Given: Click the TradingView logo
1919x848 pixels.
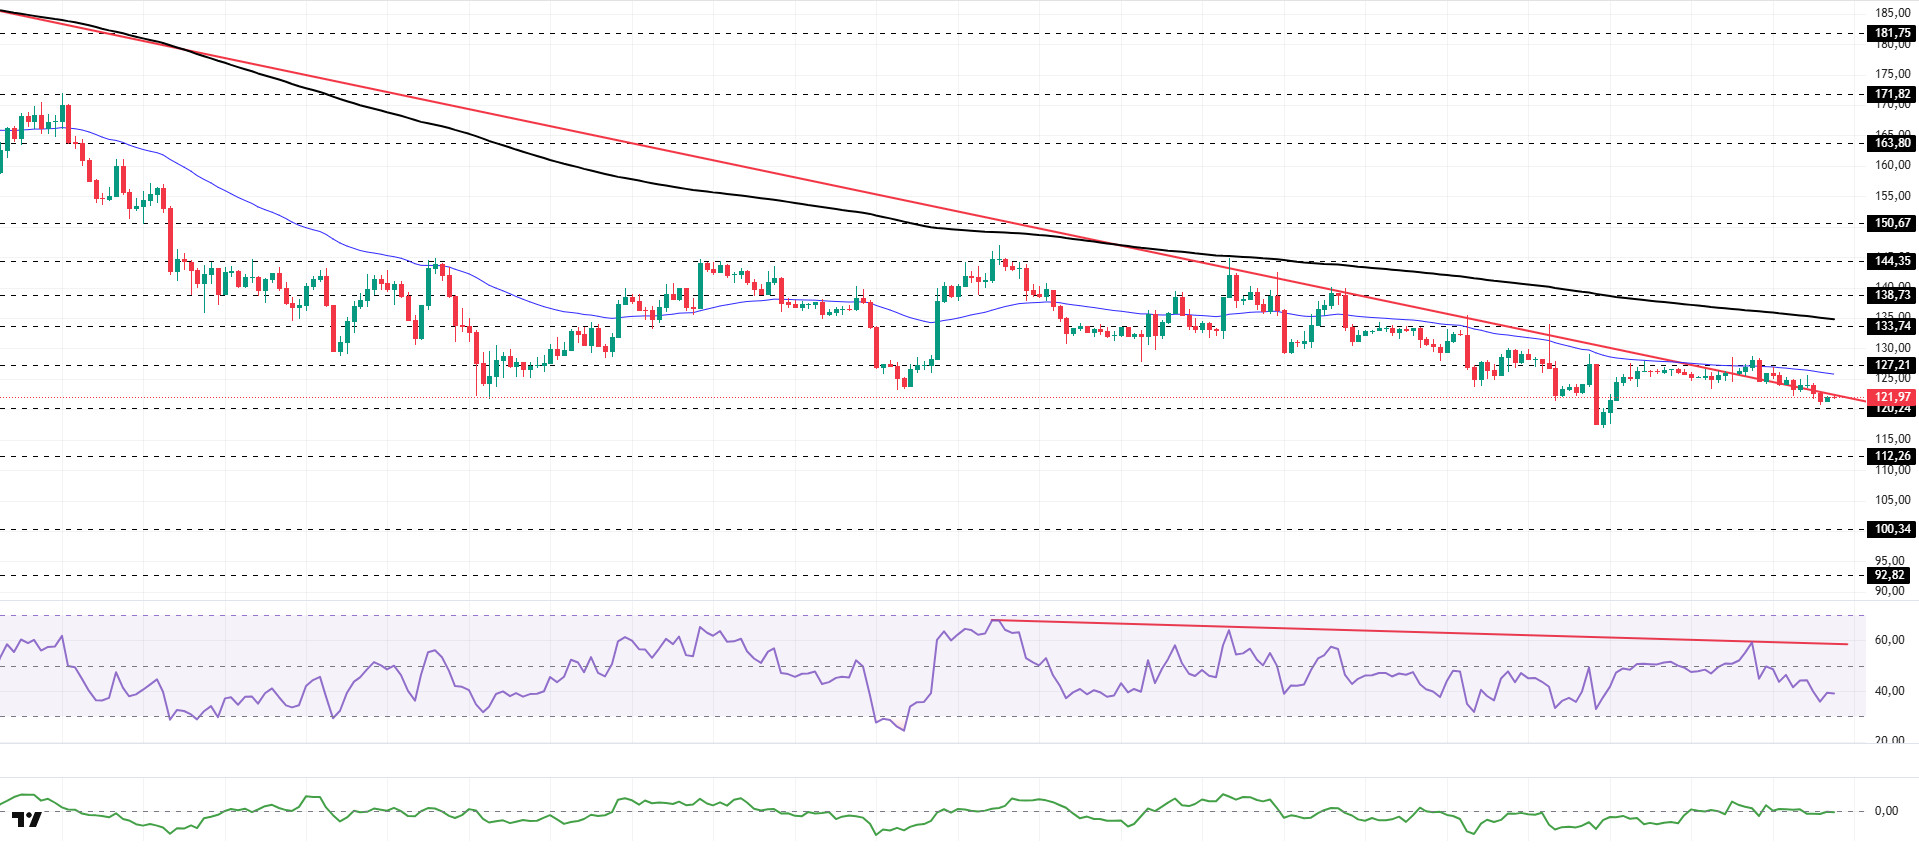Looking at the screenshot, I should pyautogui.click(x=28, y=820).
